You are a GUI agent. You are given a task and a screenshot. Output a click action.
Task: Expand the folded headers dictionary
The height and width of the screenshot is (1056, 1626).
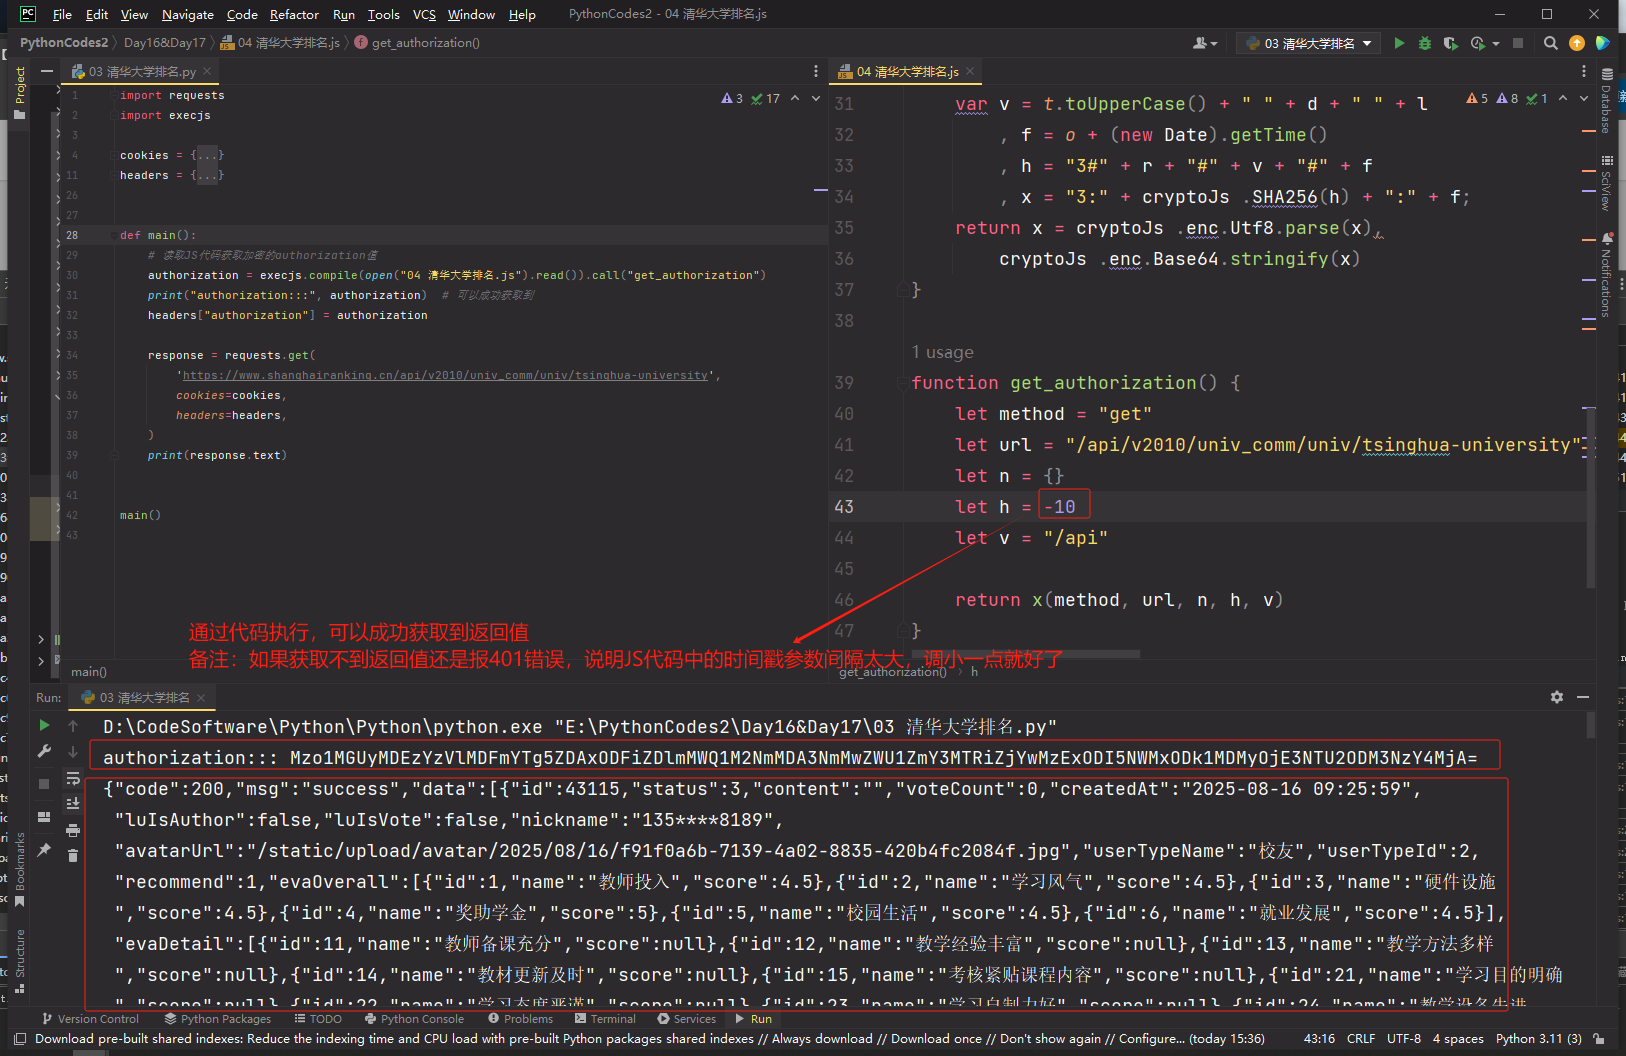[207, 175]
